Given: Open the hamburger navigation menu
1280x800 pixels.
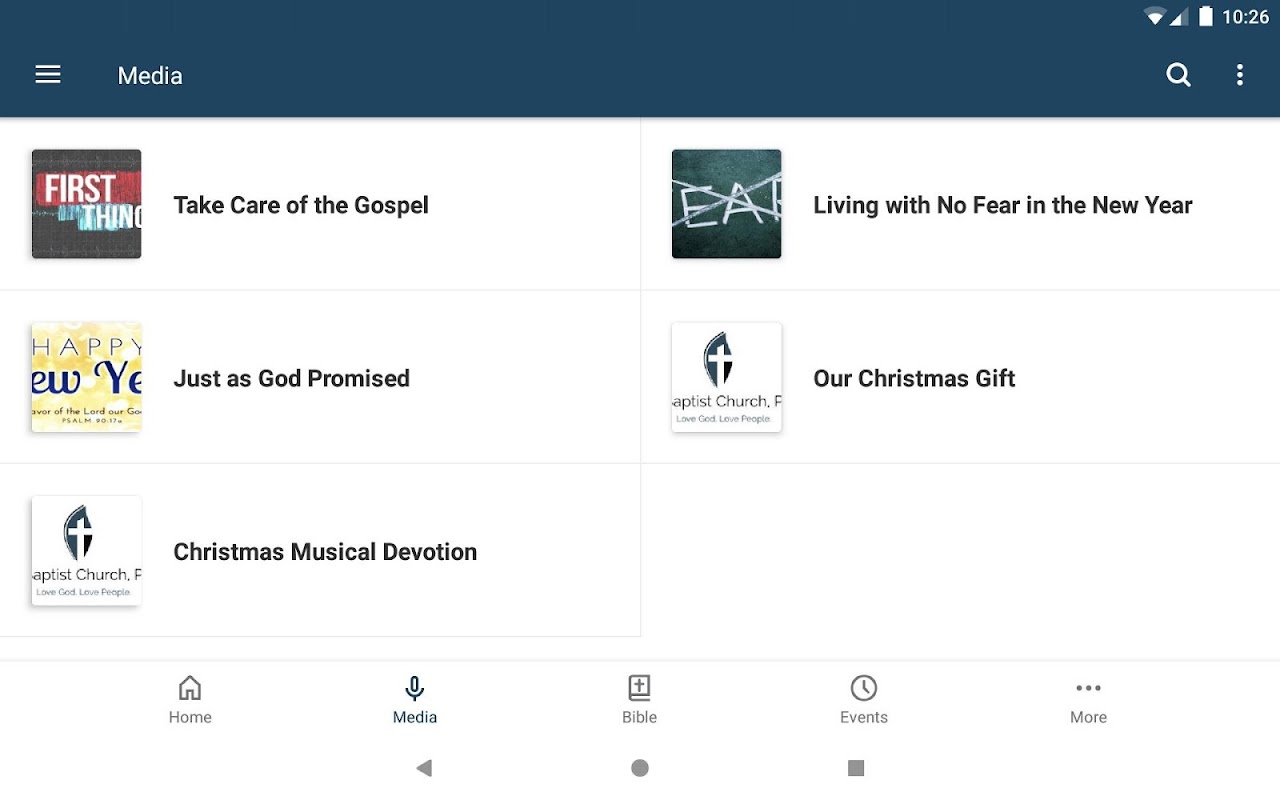Looking at the screenshot, I should pyautogui.click(x=48, y=75).
